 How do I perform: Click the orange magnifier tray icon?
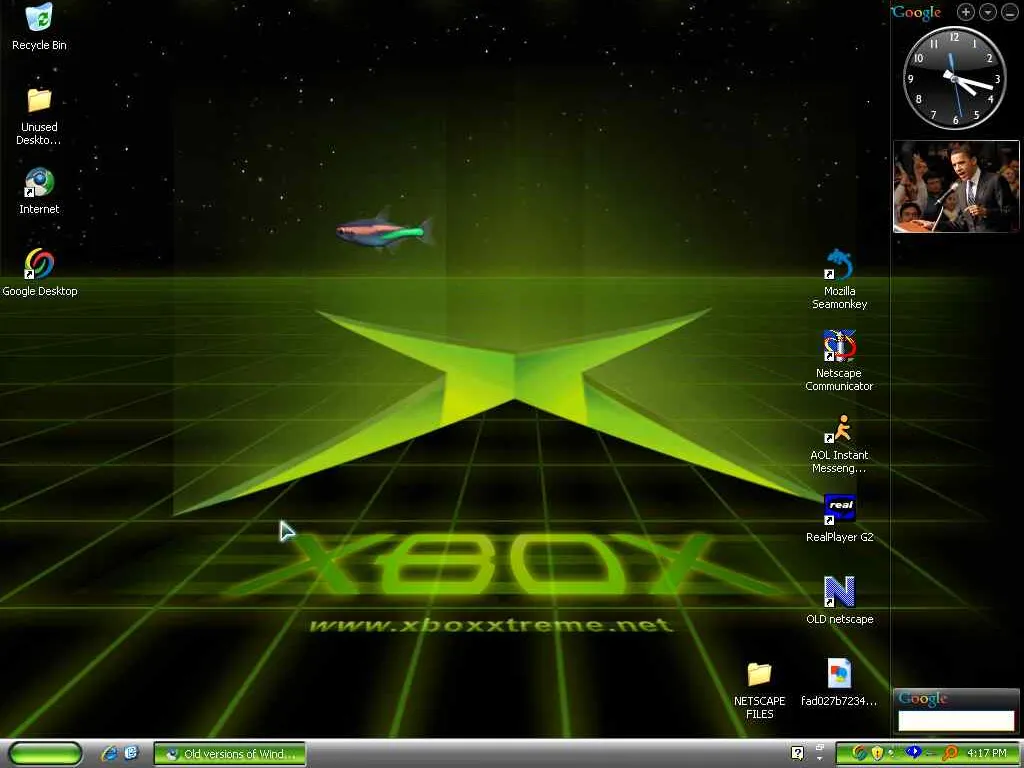pyautogui.click(x=950, y=753)
